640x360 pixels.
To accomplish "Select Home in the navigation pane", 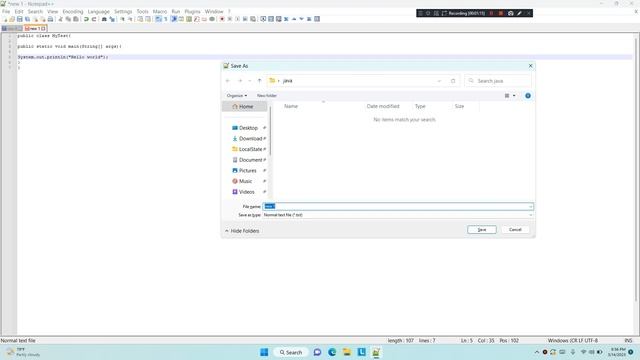I will click(x=244, y=107).
